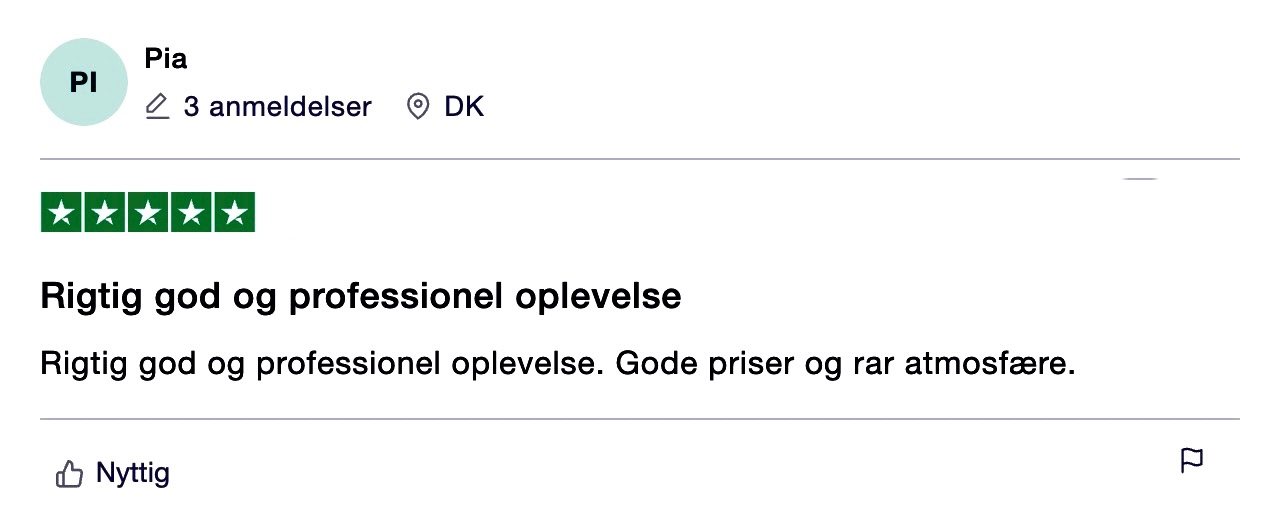This screenshot has height=520, width=1274.
Task: Report the review with flag icon
Action: click(1191, 461)
